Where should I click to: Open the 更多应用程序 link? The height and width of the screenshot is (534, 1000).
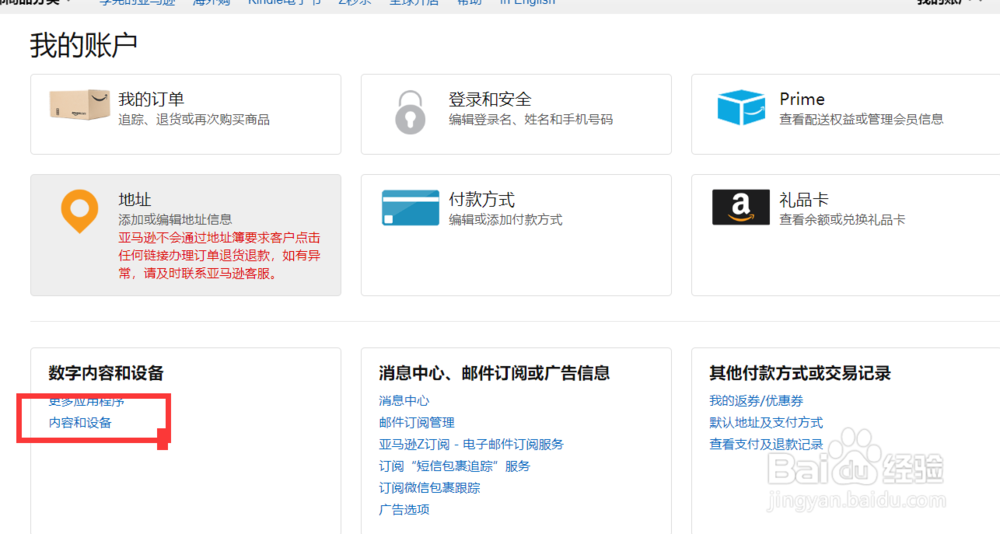coord(87,401)
